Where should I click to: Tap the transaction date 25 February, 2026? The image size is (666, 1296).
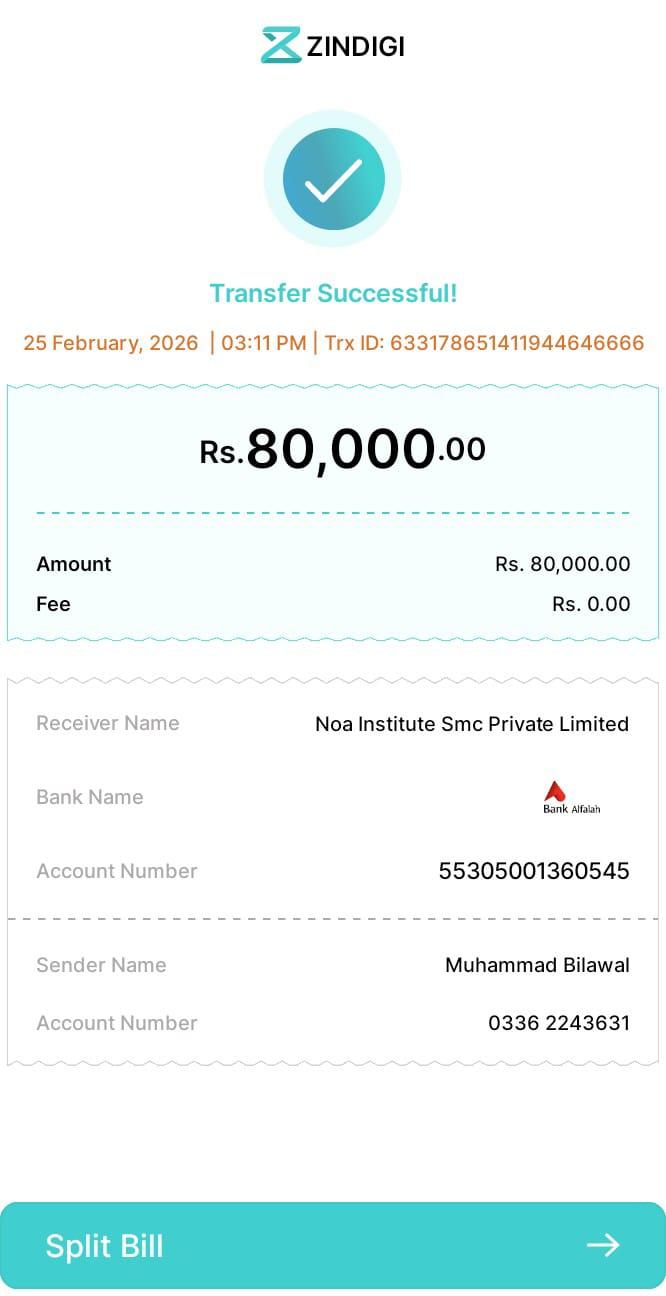click(x=111, y=343)
